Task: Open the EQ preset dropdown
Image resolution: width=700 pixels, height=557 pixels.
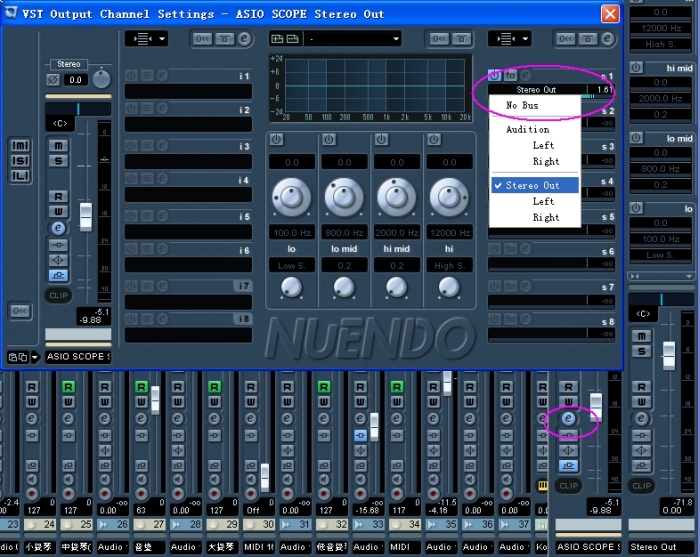Action: (x=353, y=39)
